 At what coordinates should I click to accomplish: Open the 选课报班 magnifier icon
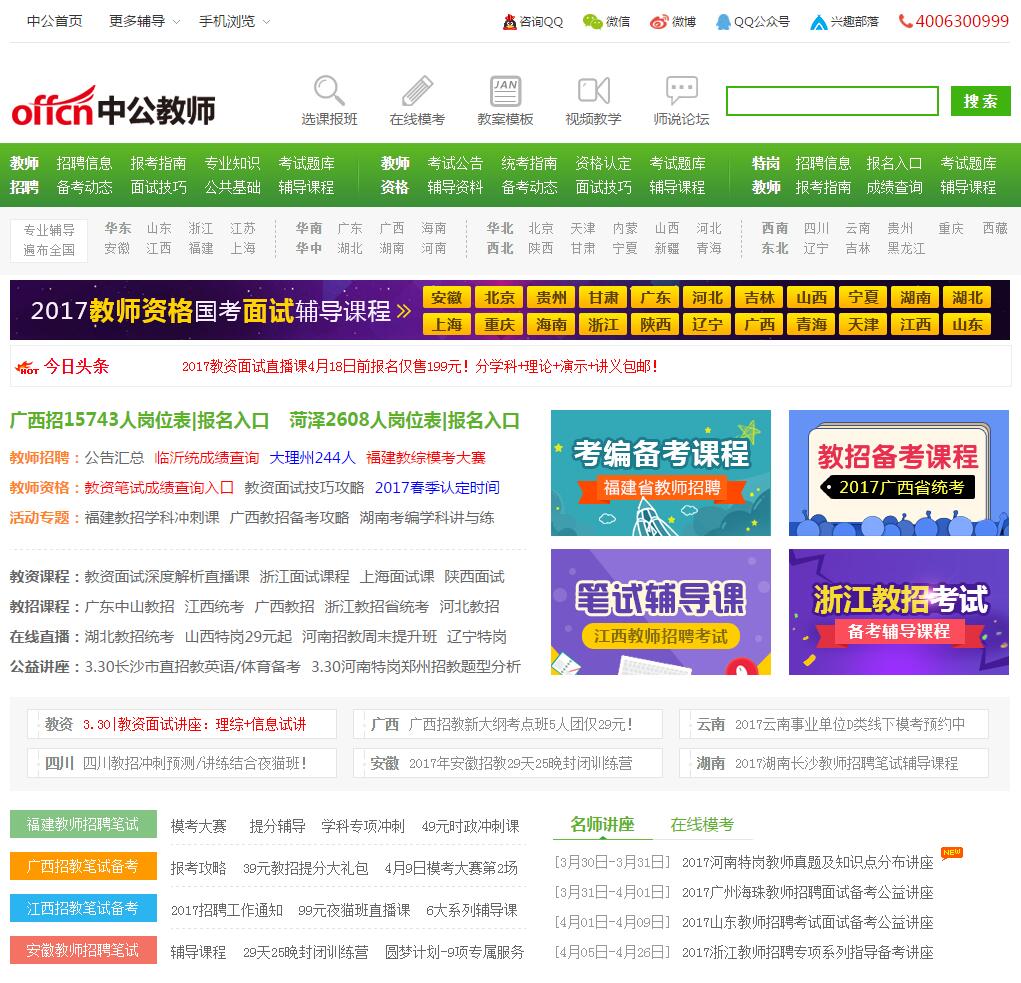[x=329, y=90]
